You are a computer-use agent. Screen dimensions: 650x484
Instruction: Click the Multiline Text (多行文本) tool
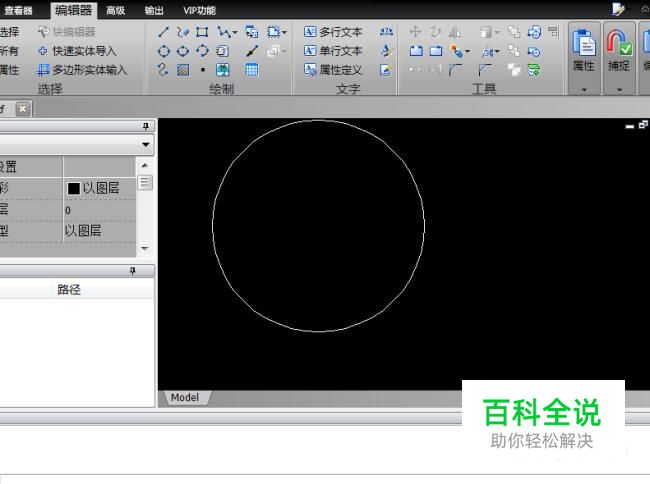pyautogui.click(x=333, y=32)
